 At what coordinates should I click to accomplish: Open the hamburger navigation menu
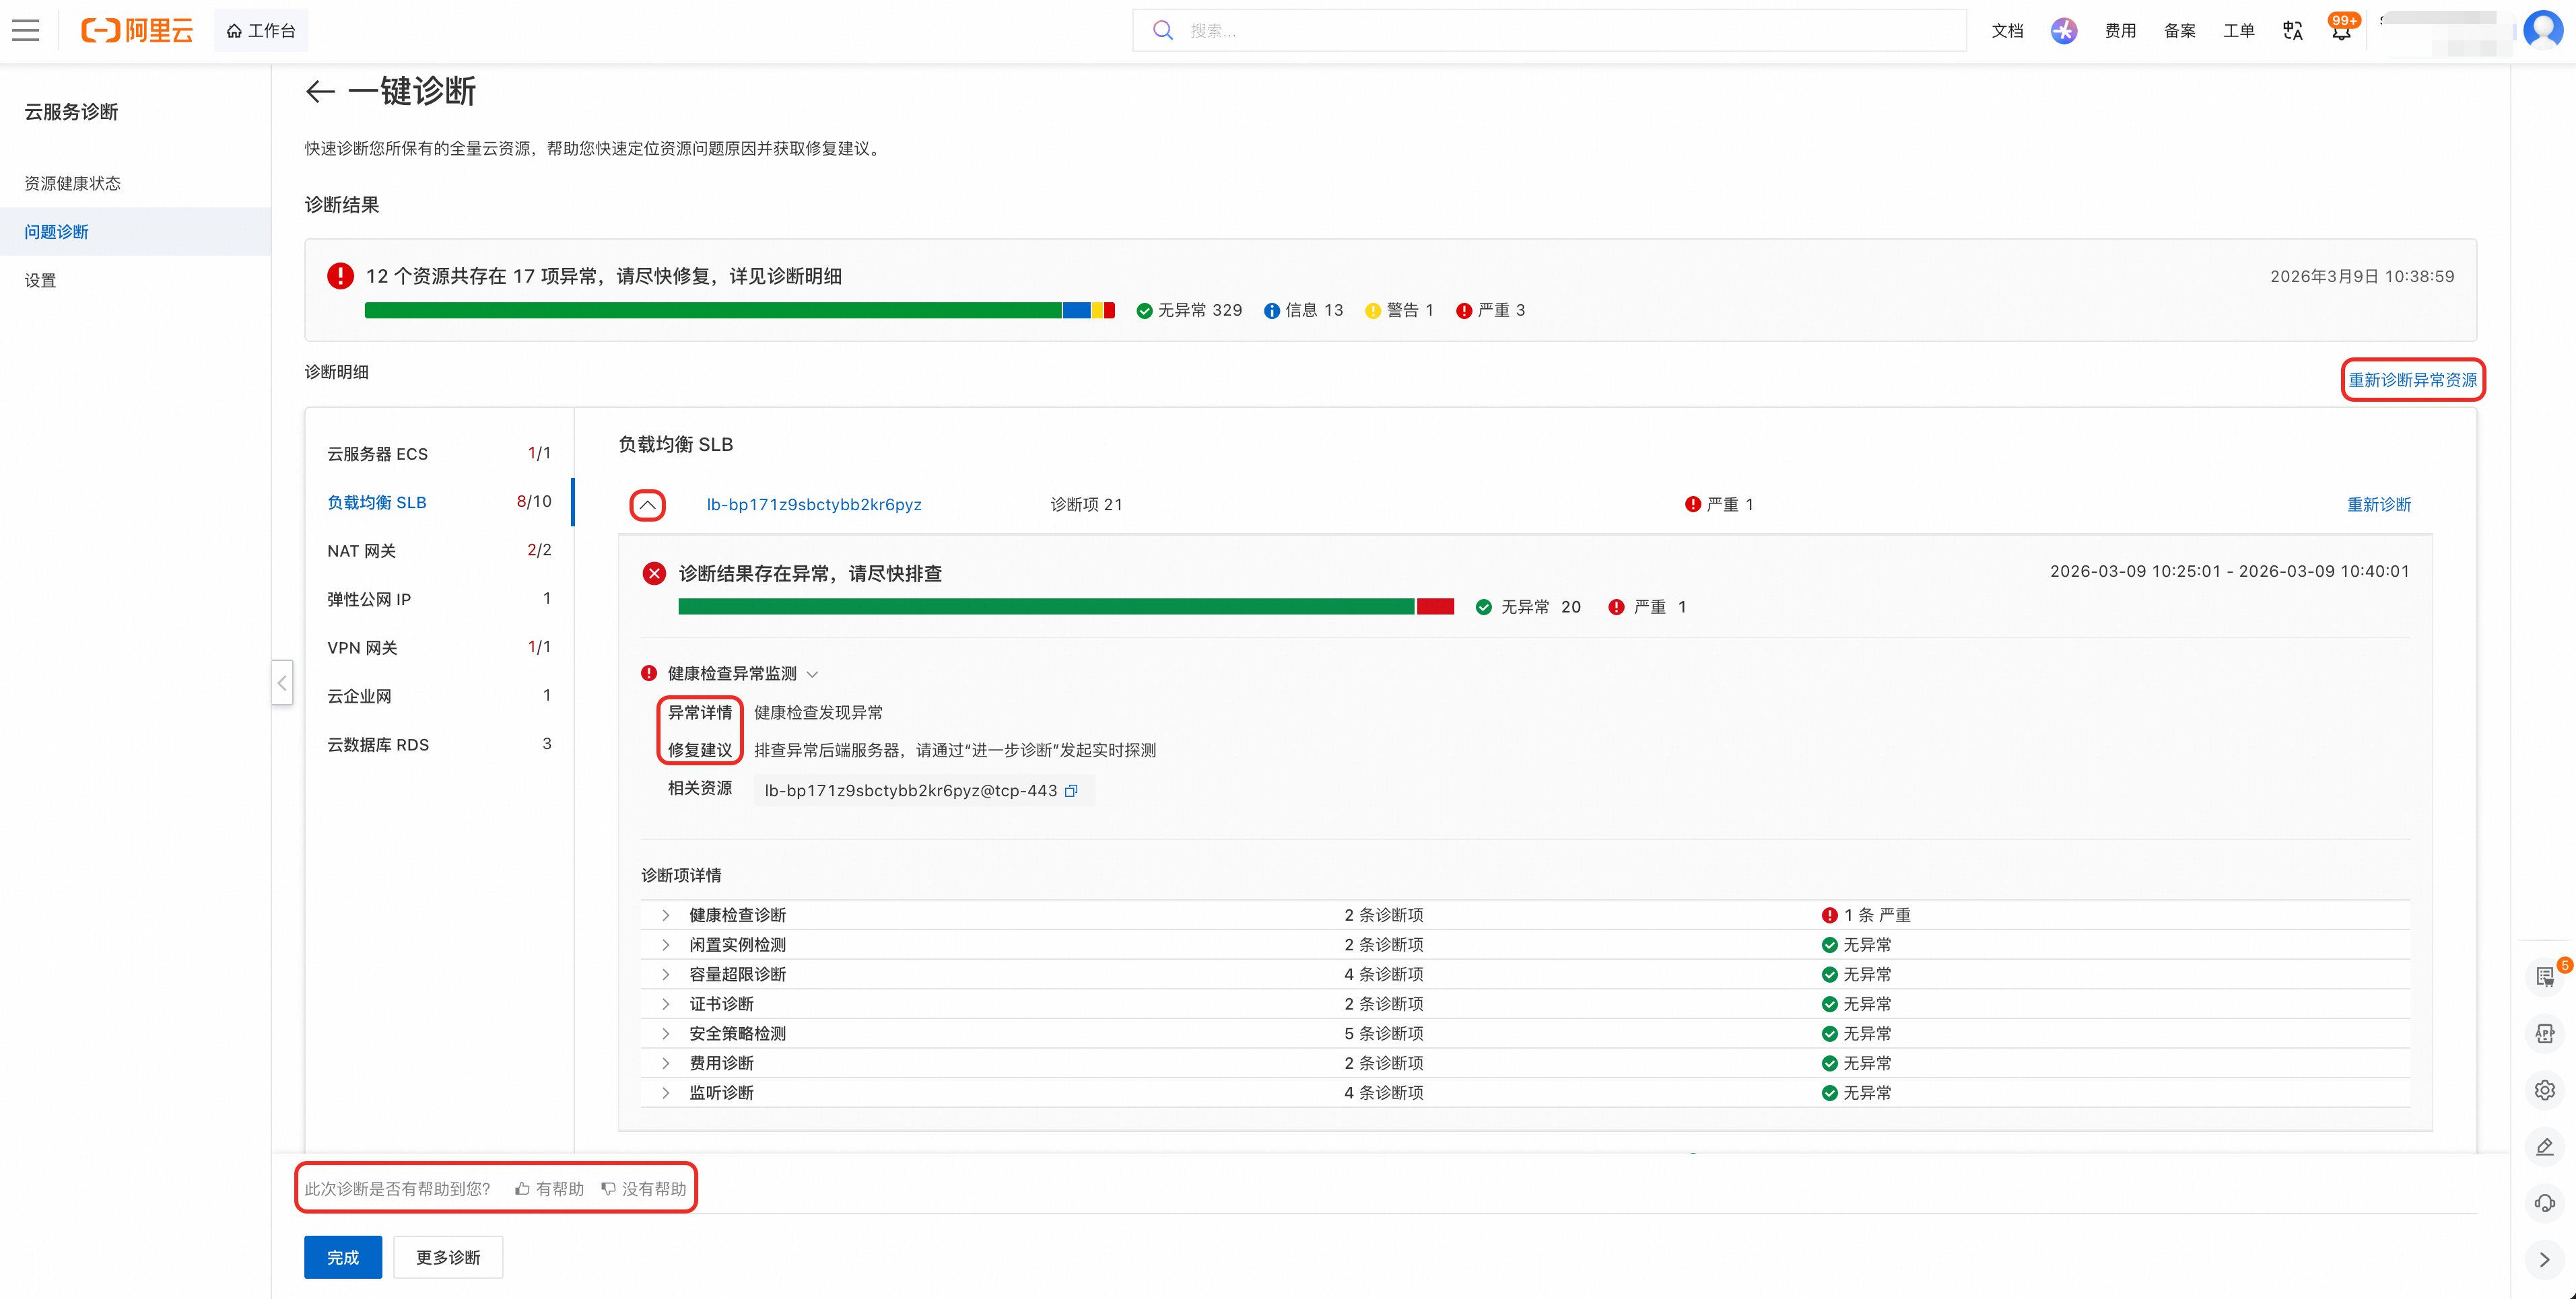point(26,31)
